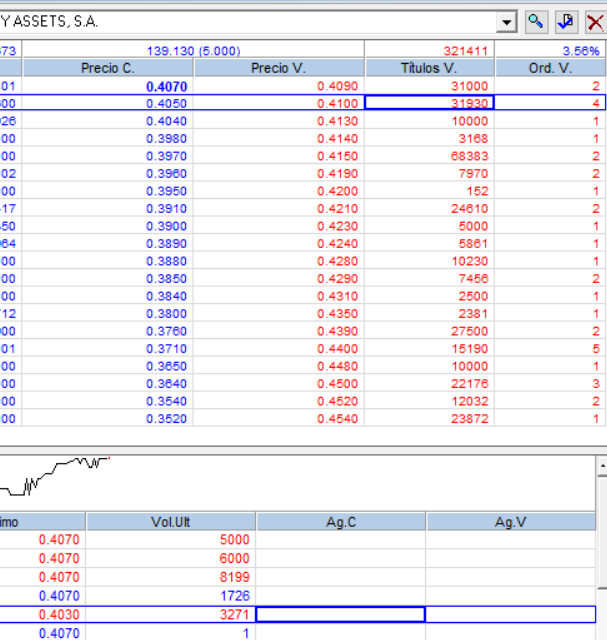Viewport: 607px width, 640px height.
Task: Click the scrollbar up arrow in lower panel
Action: click(x=602, y=466)
